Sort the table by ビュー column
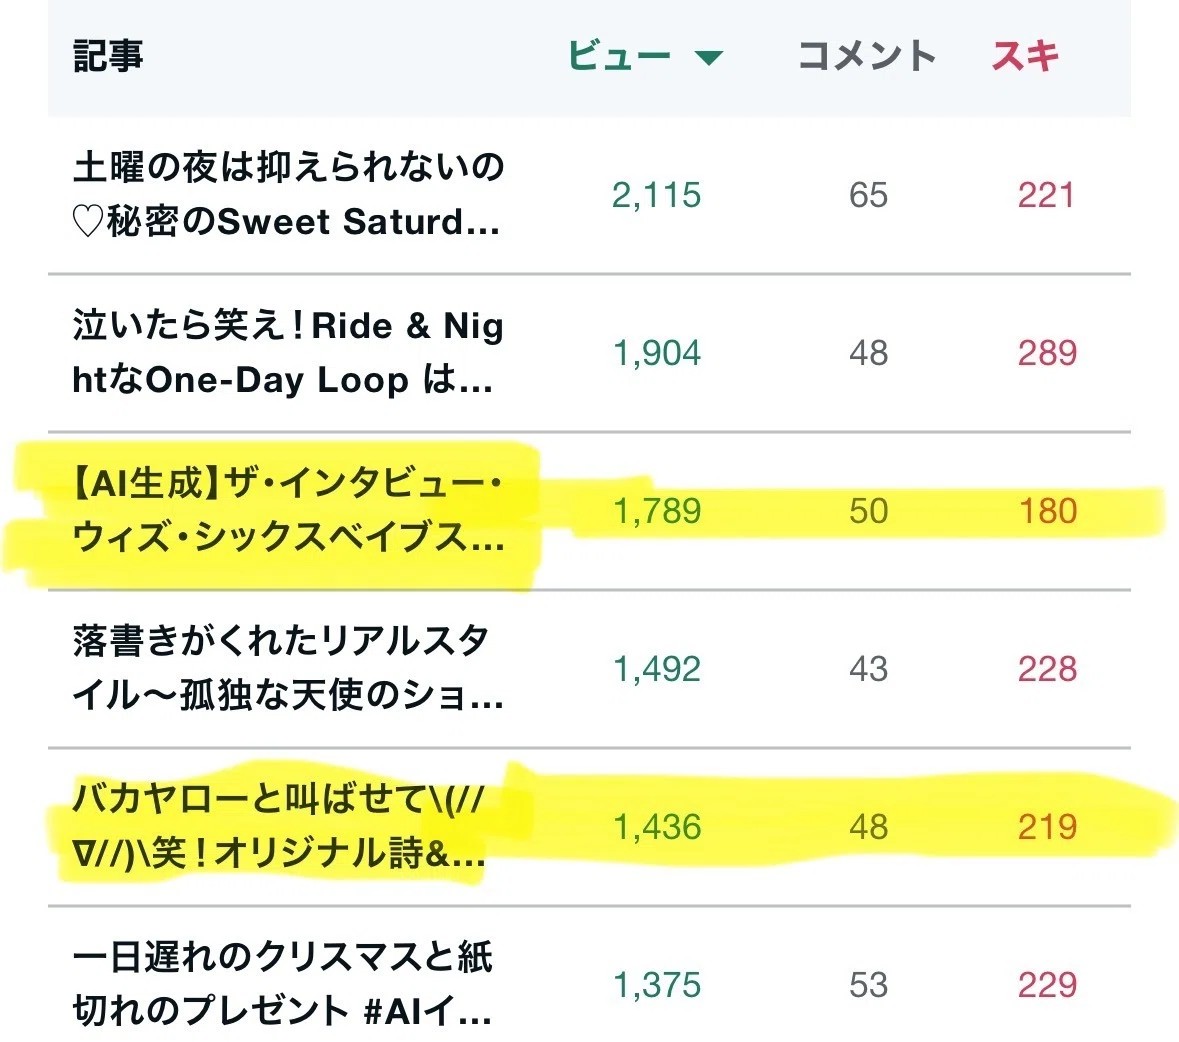1179x1042 pixels. 619,56
